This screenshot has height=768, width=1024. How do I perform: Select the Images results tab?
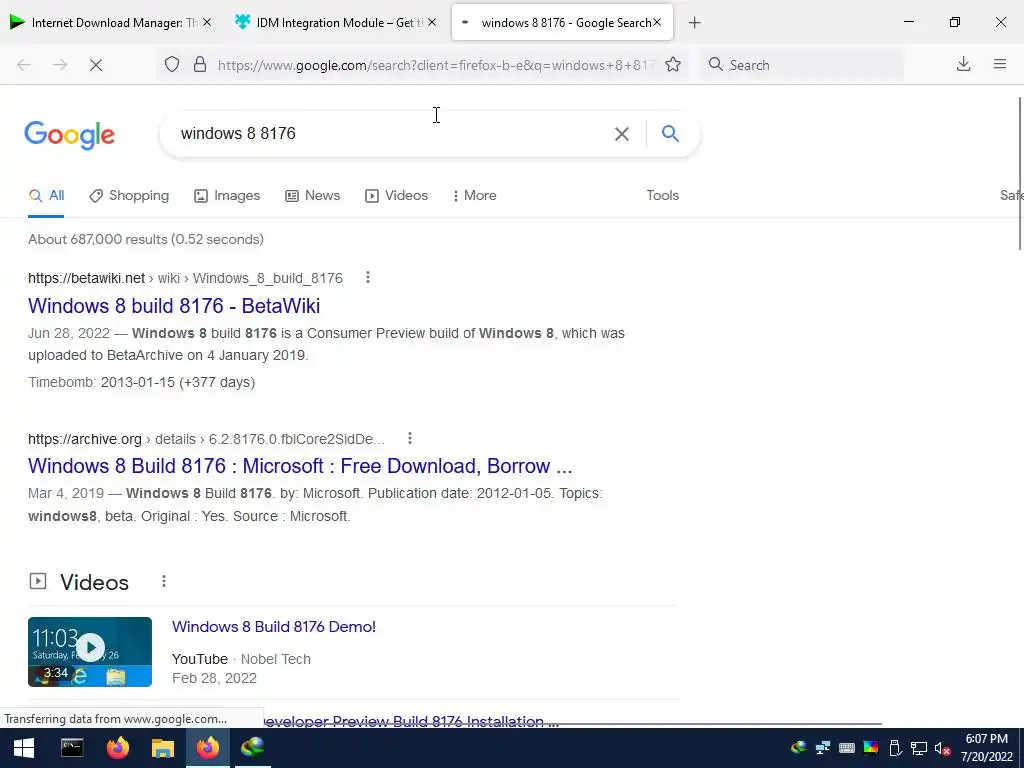coord(227,195)
